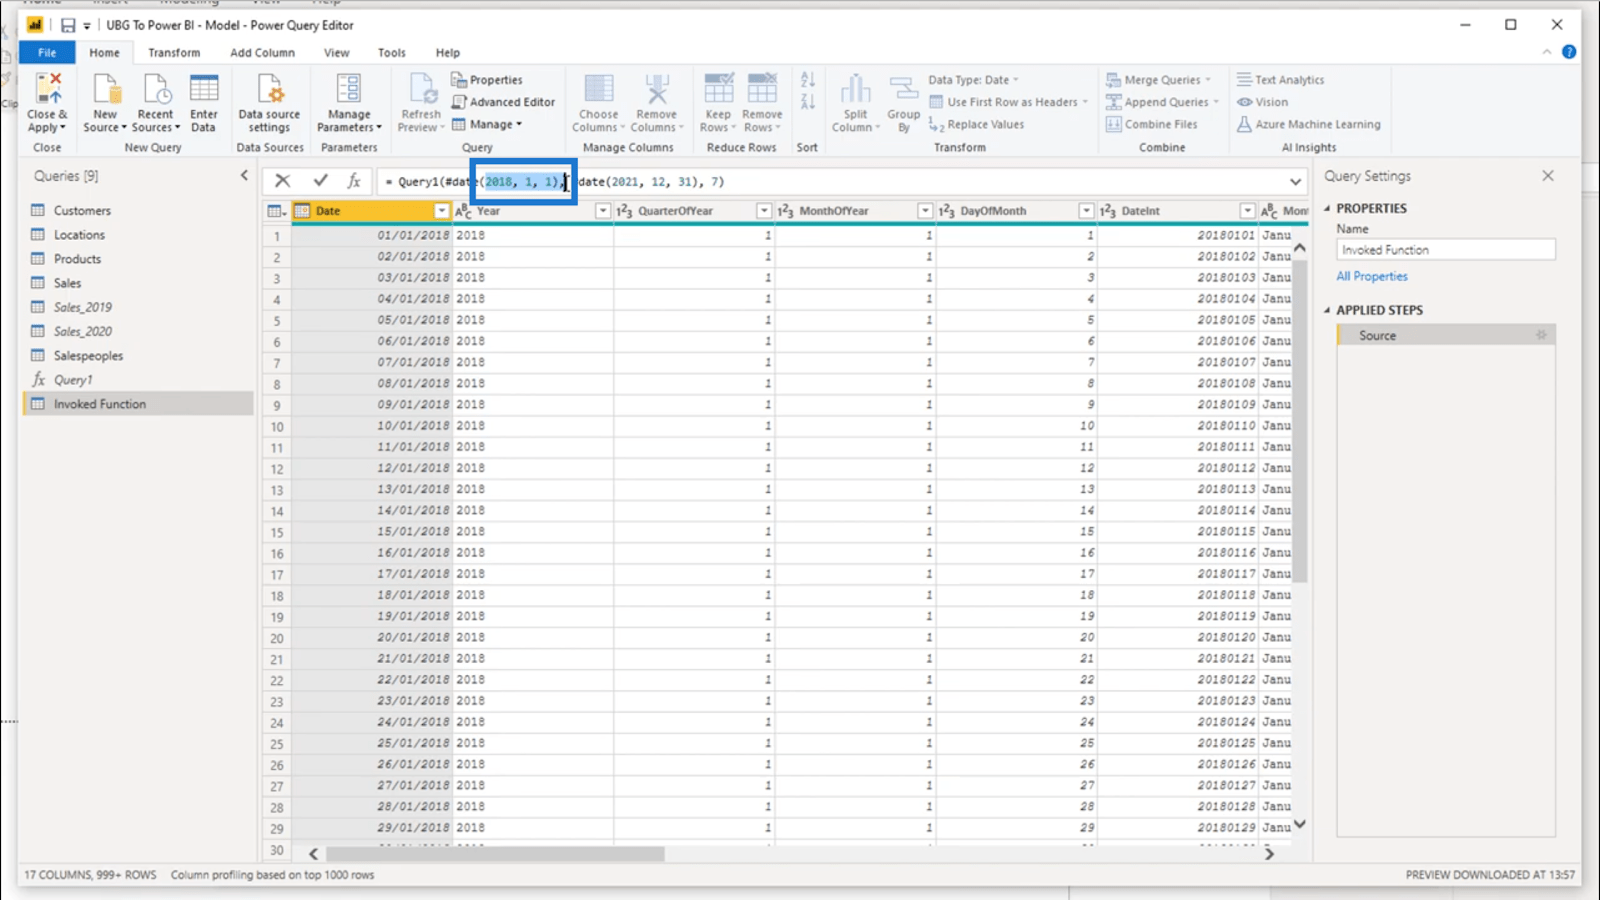Click the fx add step icon

click(x=354, y=181)
